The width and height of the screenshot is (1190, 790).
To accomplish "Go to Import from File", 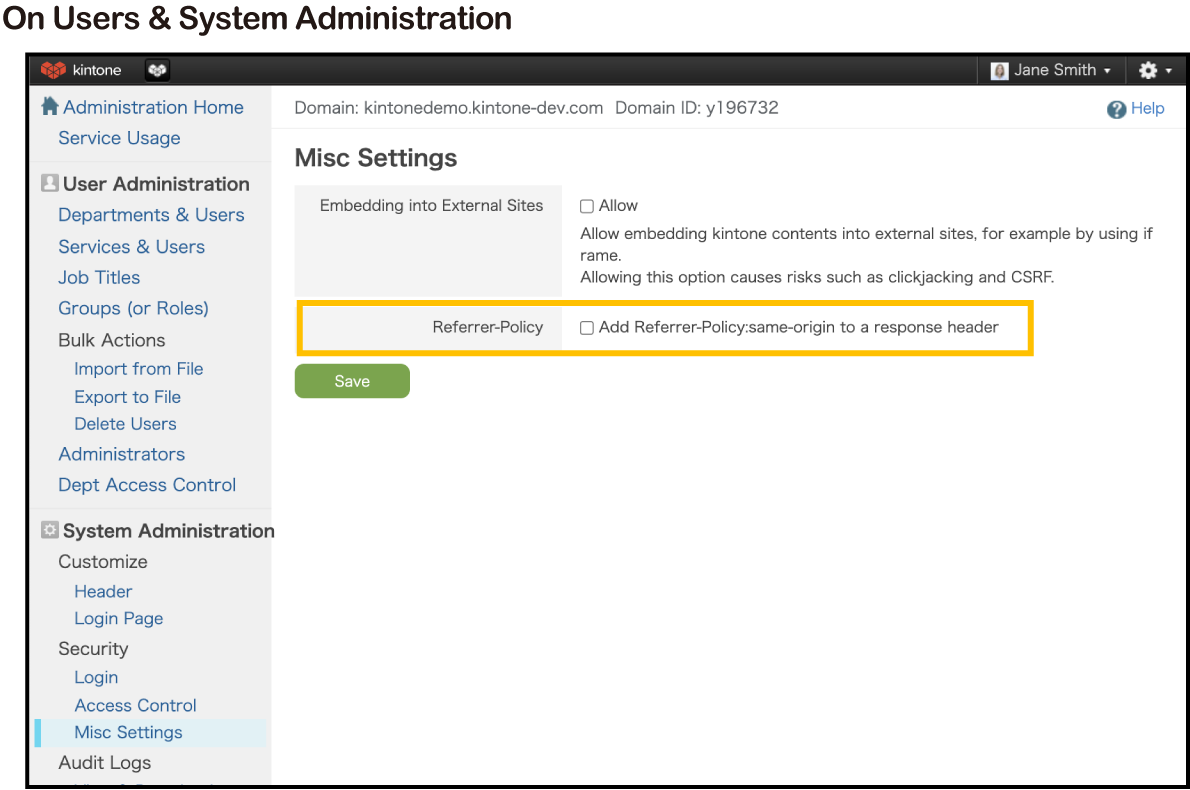I will point(138,369).
